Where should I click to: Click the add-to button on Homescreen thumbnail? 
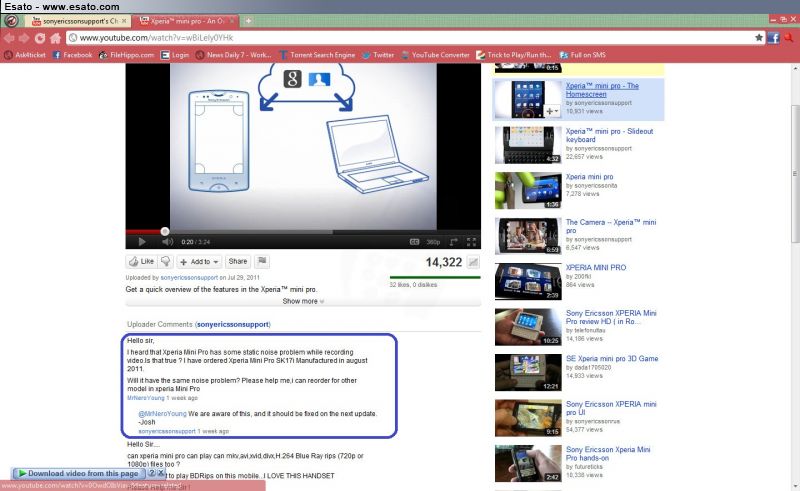tap(552, 111)
